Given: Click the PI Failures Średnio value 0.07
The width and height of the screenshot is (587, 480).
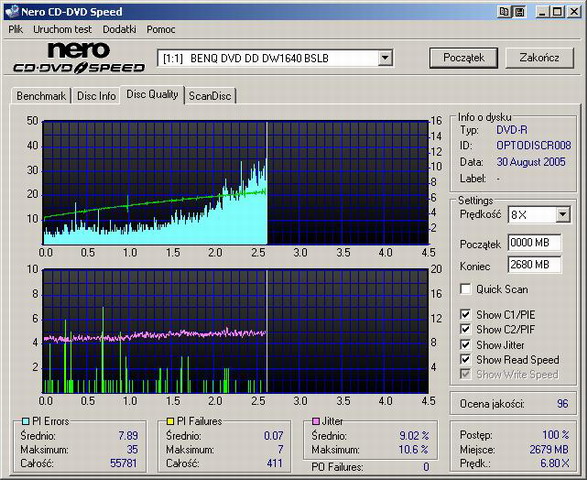Looking at the screenshot, I should tap(273, 435).
